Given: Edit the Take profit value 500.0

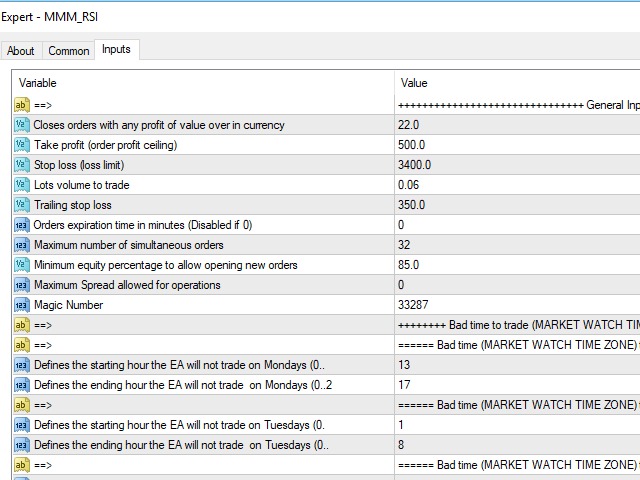Looking at the screenshot, I should pos(517,145).
